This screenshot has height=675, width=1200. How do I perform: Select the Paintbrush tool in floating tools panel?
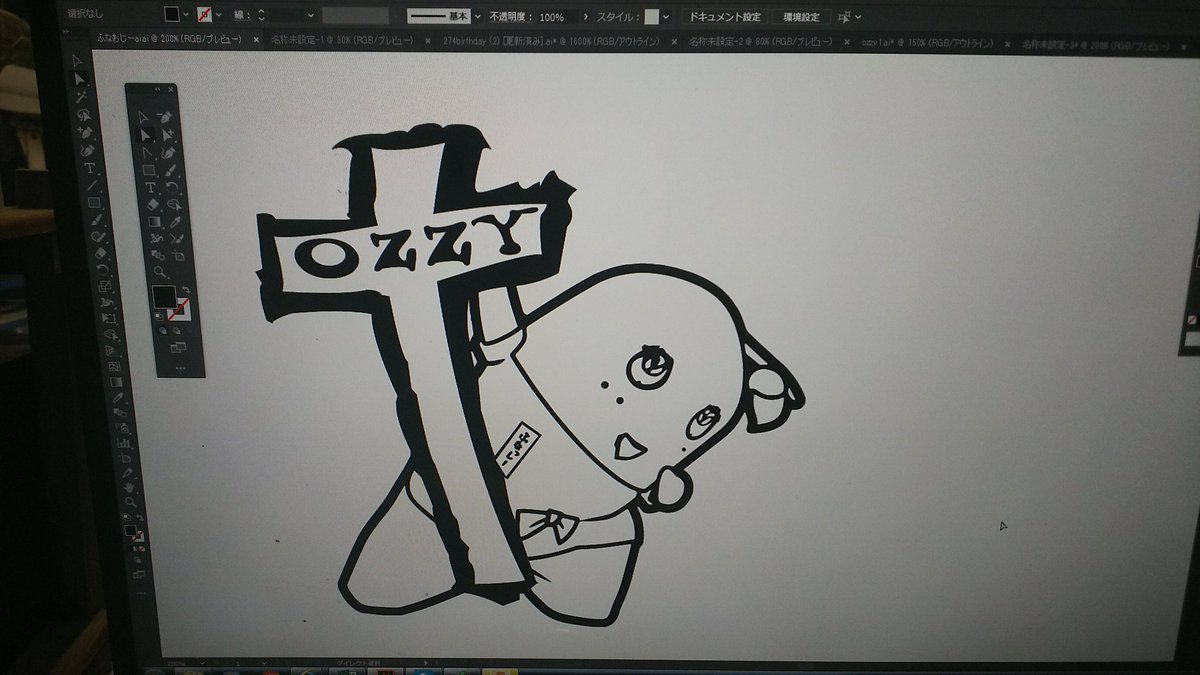pyautogui.click(x=171, y=169)
